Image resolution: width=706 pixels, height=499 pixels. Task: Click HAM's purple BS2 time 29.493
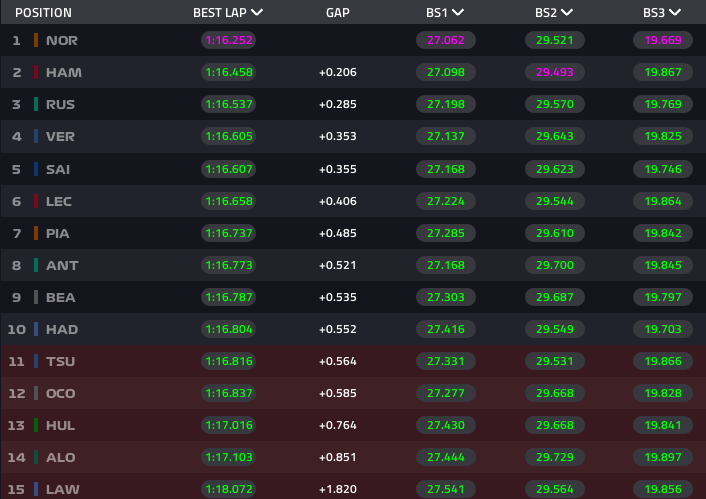(555, 73)
